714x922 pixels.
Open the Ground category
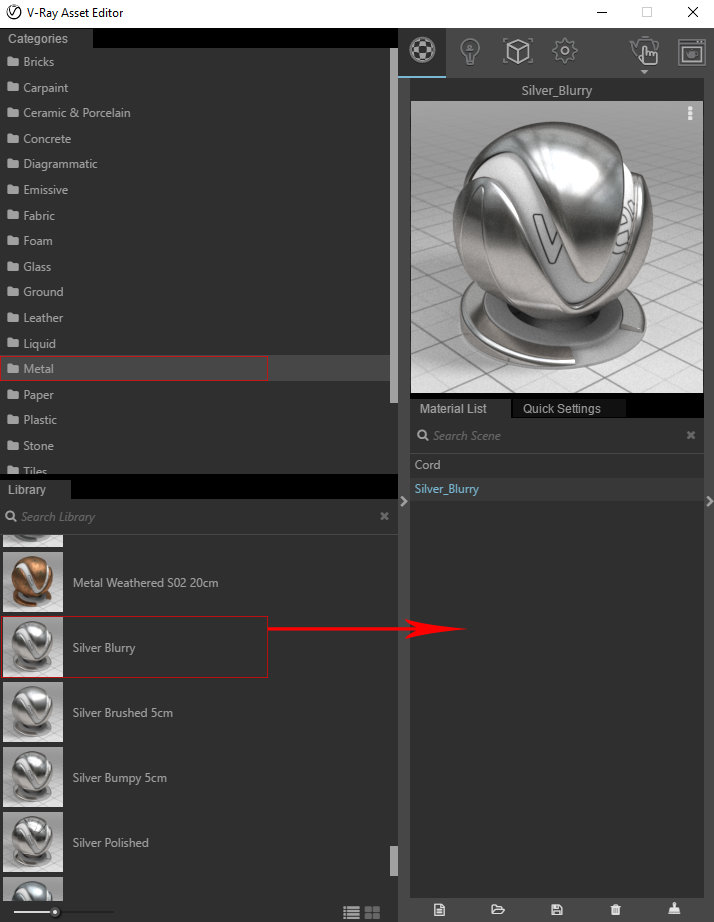click(194, 292)
